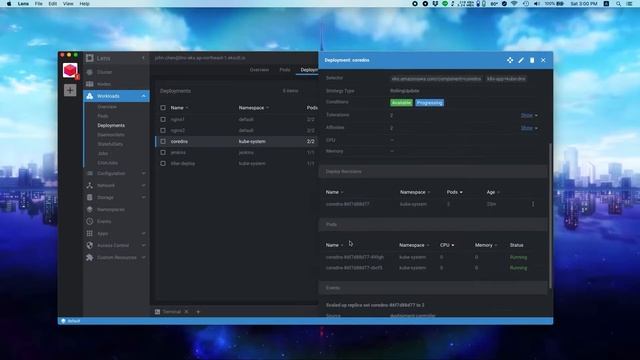Open the three-dot menu of coredns revision
The width and height of the screenshot is (640, 360).
(x=533, y=204)
